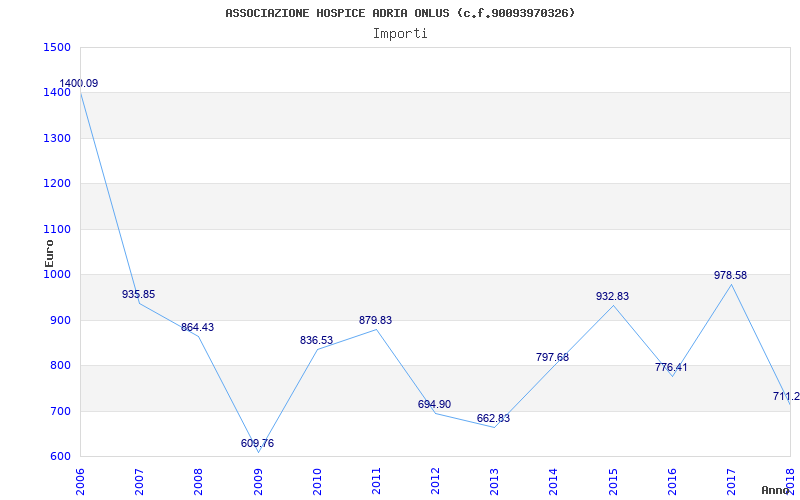Select the 776.41 data label
The image size is (800, 500).
(671, 367)
